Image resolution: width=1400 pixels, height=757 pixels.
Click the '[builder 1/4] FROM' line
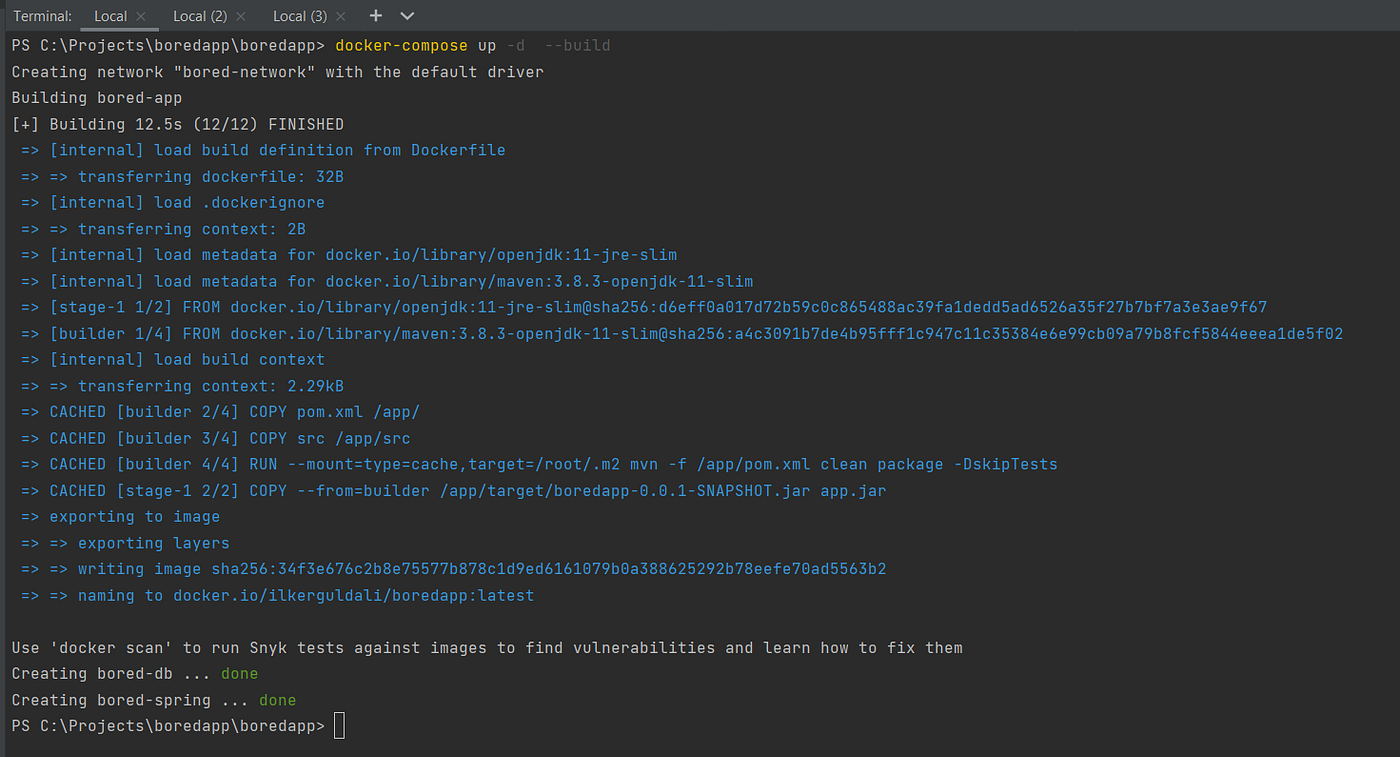point(681,333)
